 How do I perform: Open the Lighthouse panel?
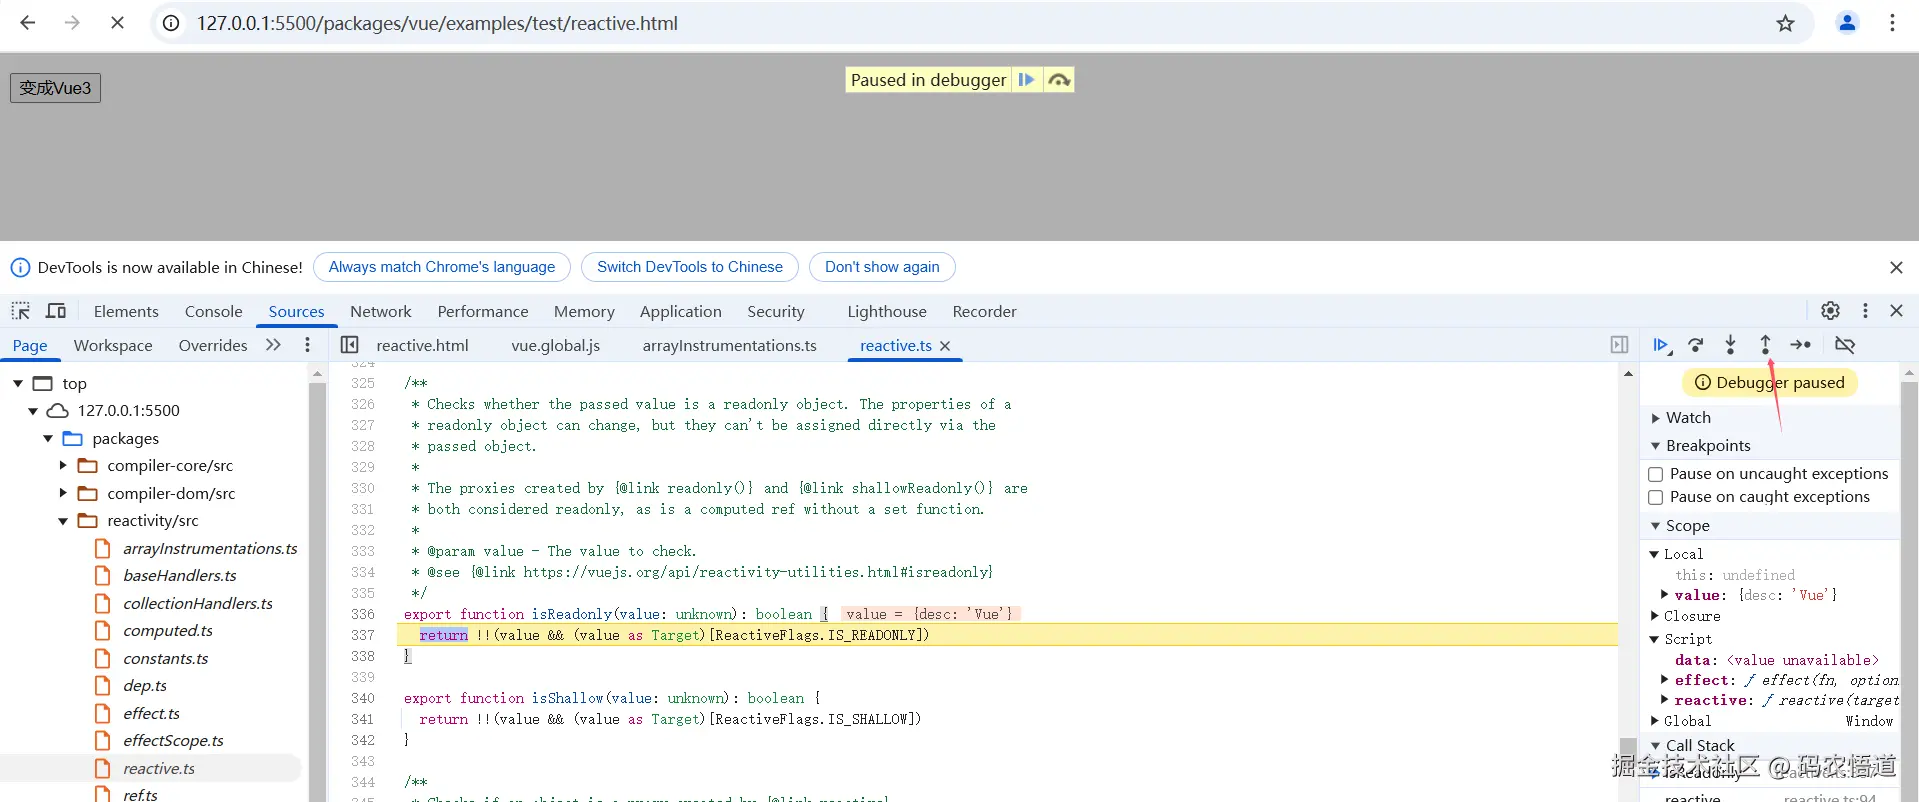pyautogui.click(x=887, y=312)
